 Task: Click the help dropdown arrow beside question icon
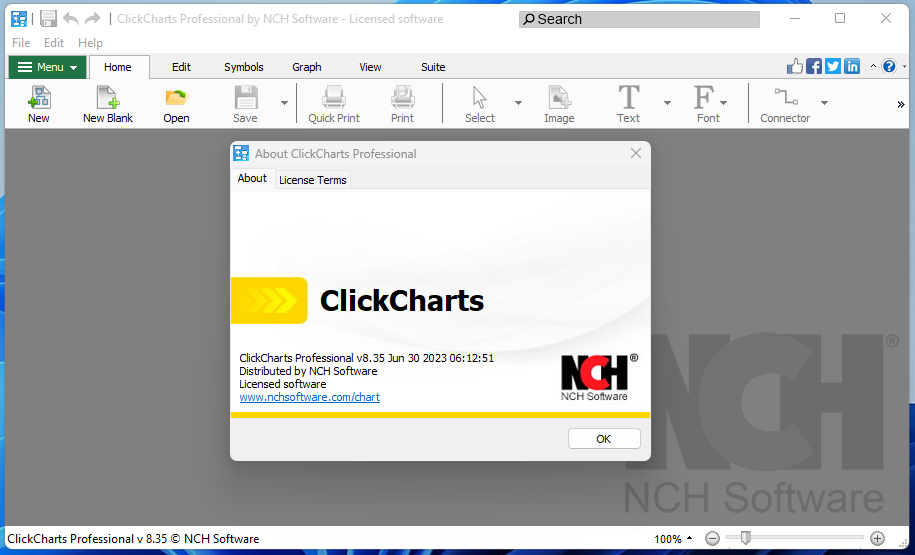click(904, 67)
